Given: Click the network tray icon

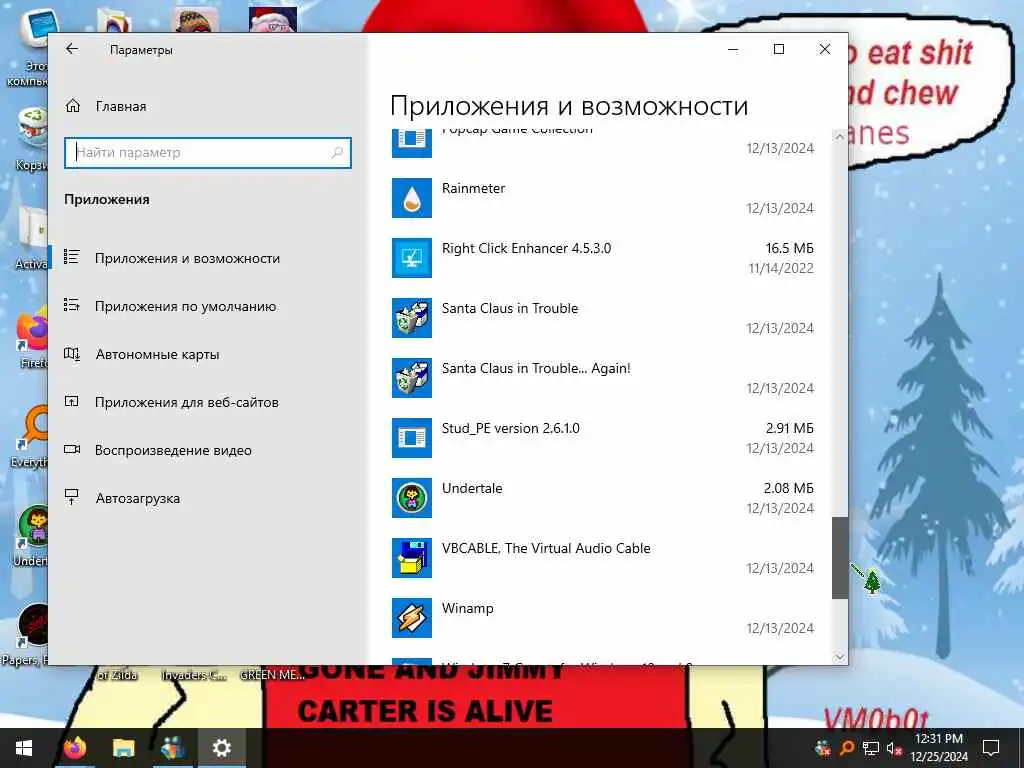Looking at the screenshot, I should (871, 748).
